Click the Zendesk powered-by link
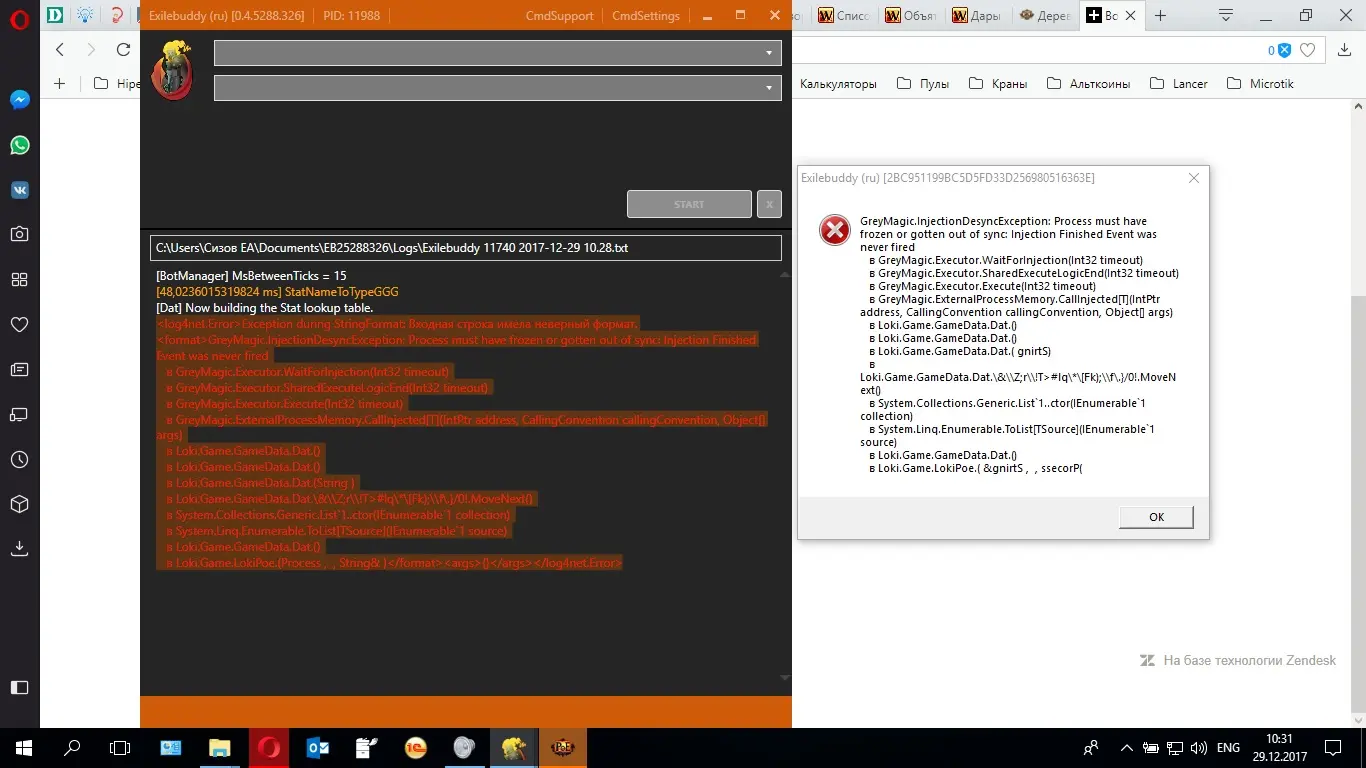1366x768 pixels. click(1238, 661)
